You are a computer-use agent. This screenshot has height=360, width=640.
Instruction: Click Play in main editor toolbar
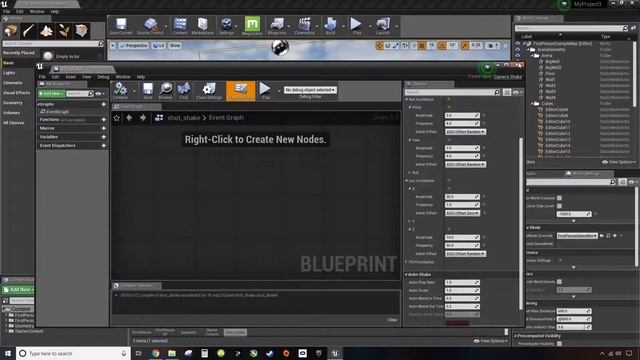pos(356,26)
